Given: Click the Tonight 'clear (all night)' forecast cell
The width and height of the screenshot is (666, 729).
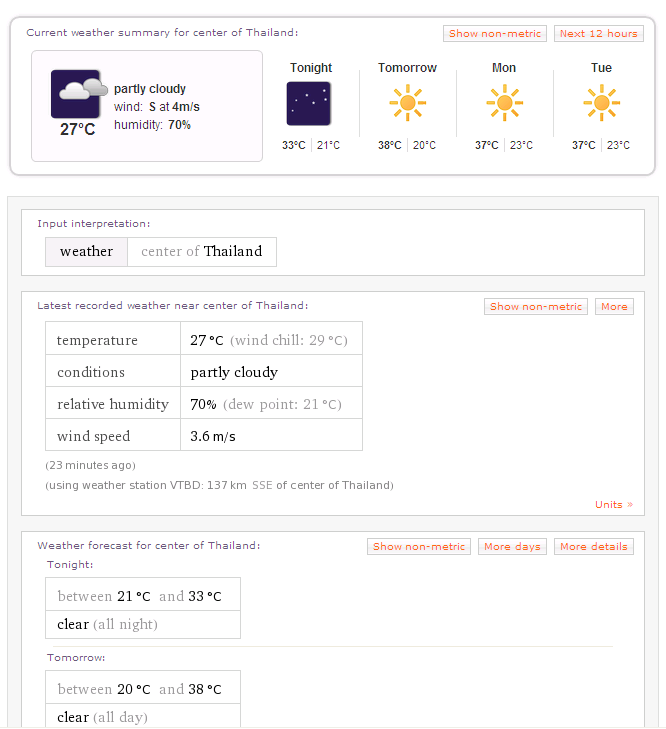Looking at the screenshot, I should (142, 625).
